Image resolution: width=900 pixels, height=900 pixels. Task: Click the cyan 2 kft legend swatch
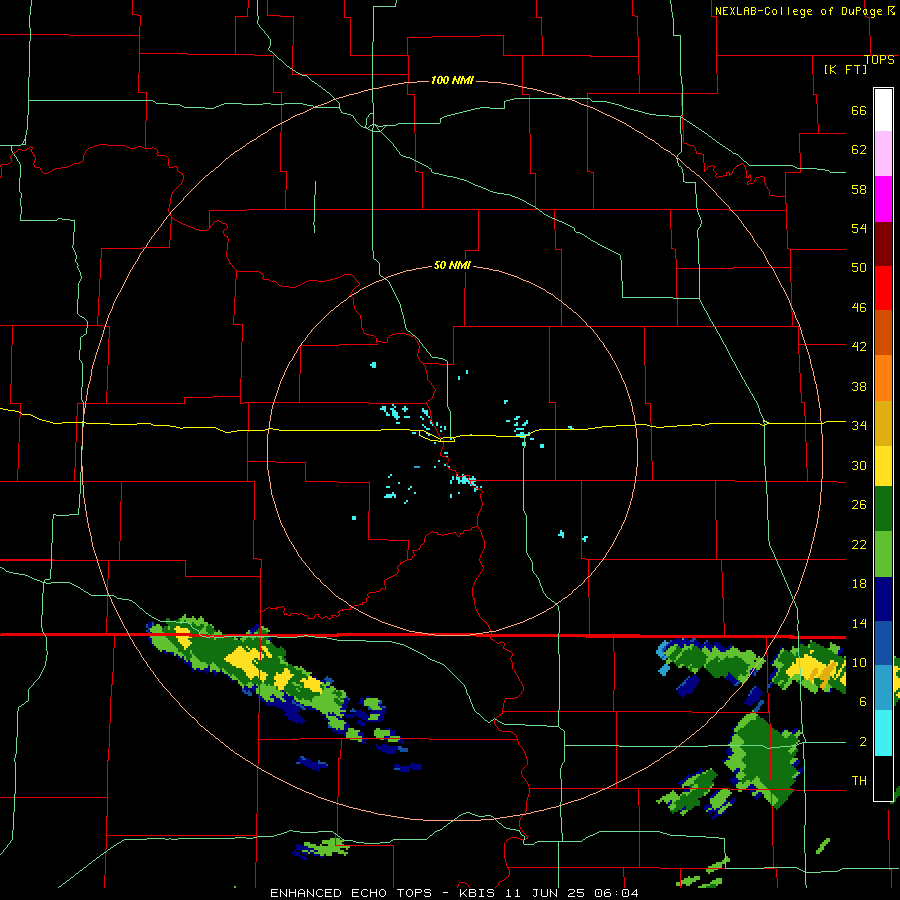coord(883,733)
